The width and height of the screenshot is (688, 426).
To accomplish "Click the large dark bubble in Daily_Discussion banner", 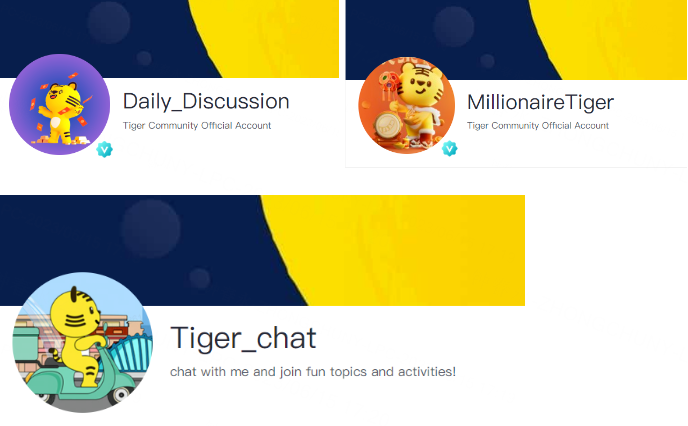I will tap(108, 22).
